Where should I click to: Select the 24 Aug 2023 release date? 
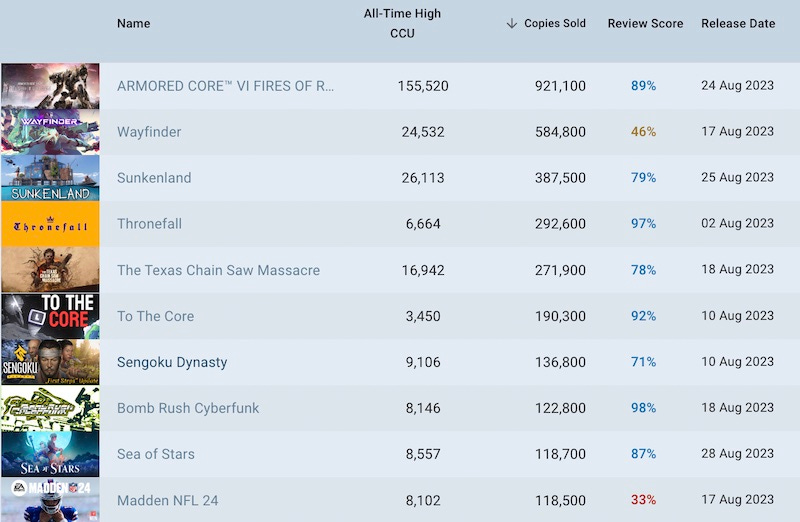pyautogui.click(x=737, y=85)
